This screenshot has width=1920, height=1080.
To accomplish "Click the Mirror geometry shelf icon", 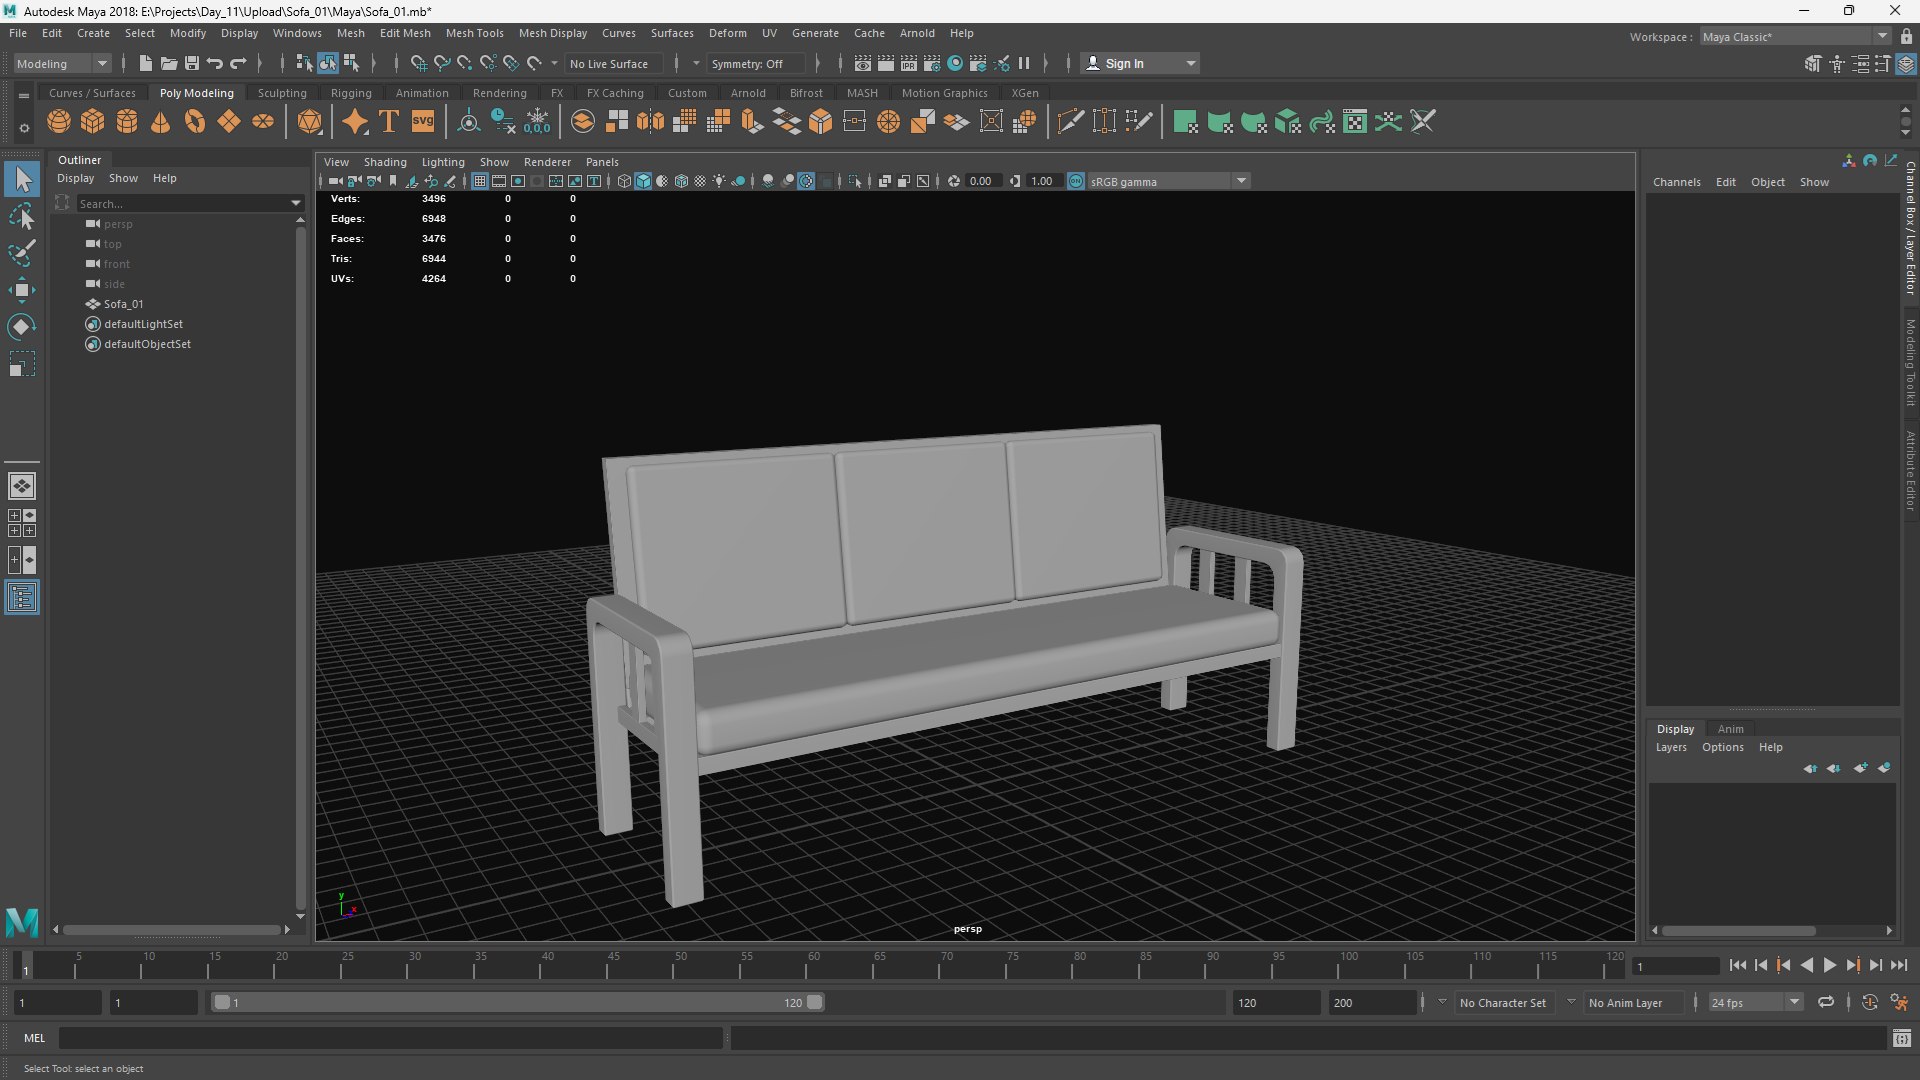I will click(x=651, y=122).
